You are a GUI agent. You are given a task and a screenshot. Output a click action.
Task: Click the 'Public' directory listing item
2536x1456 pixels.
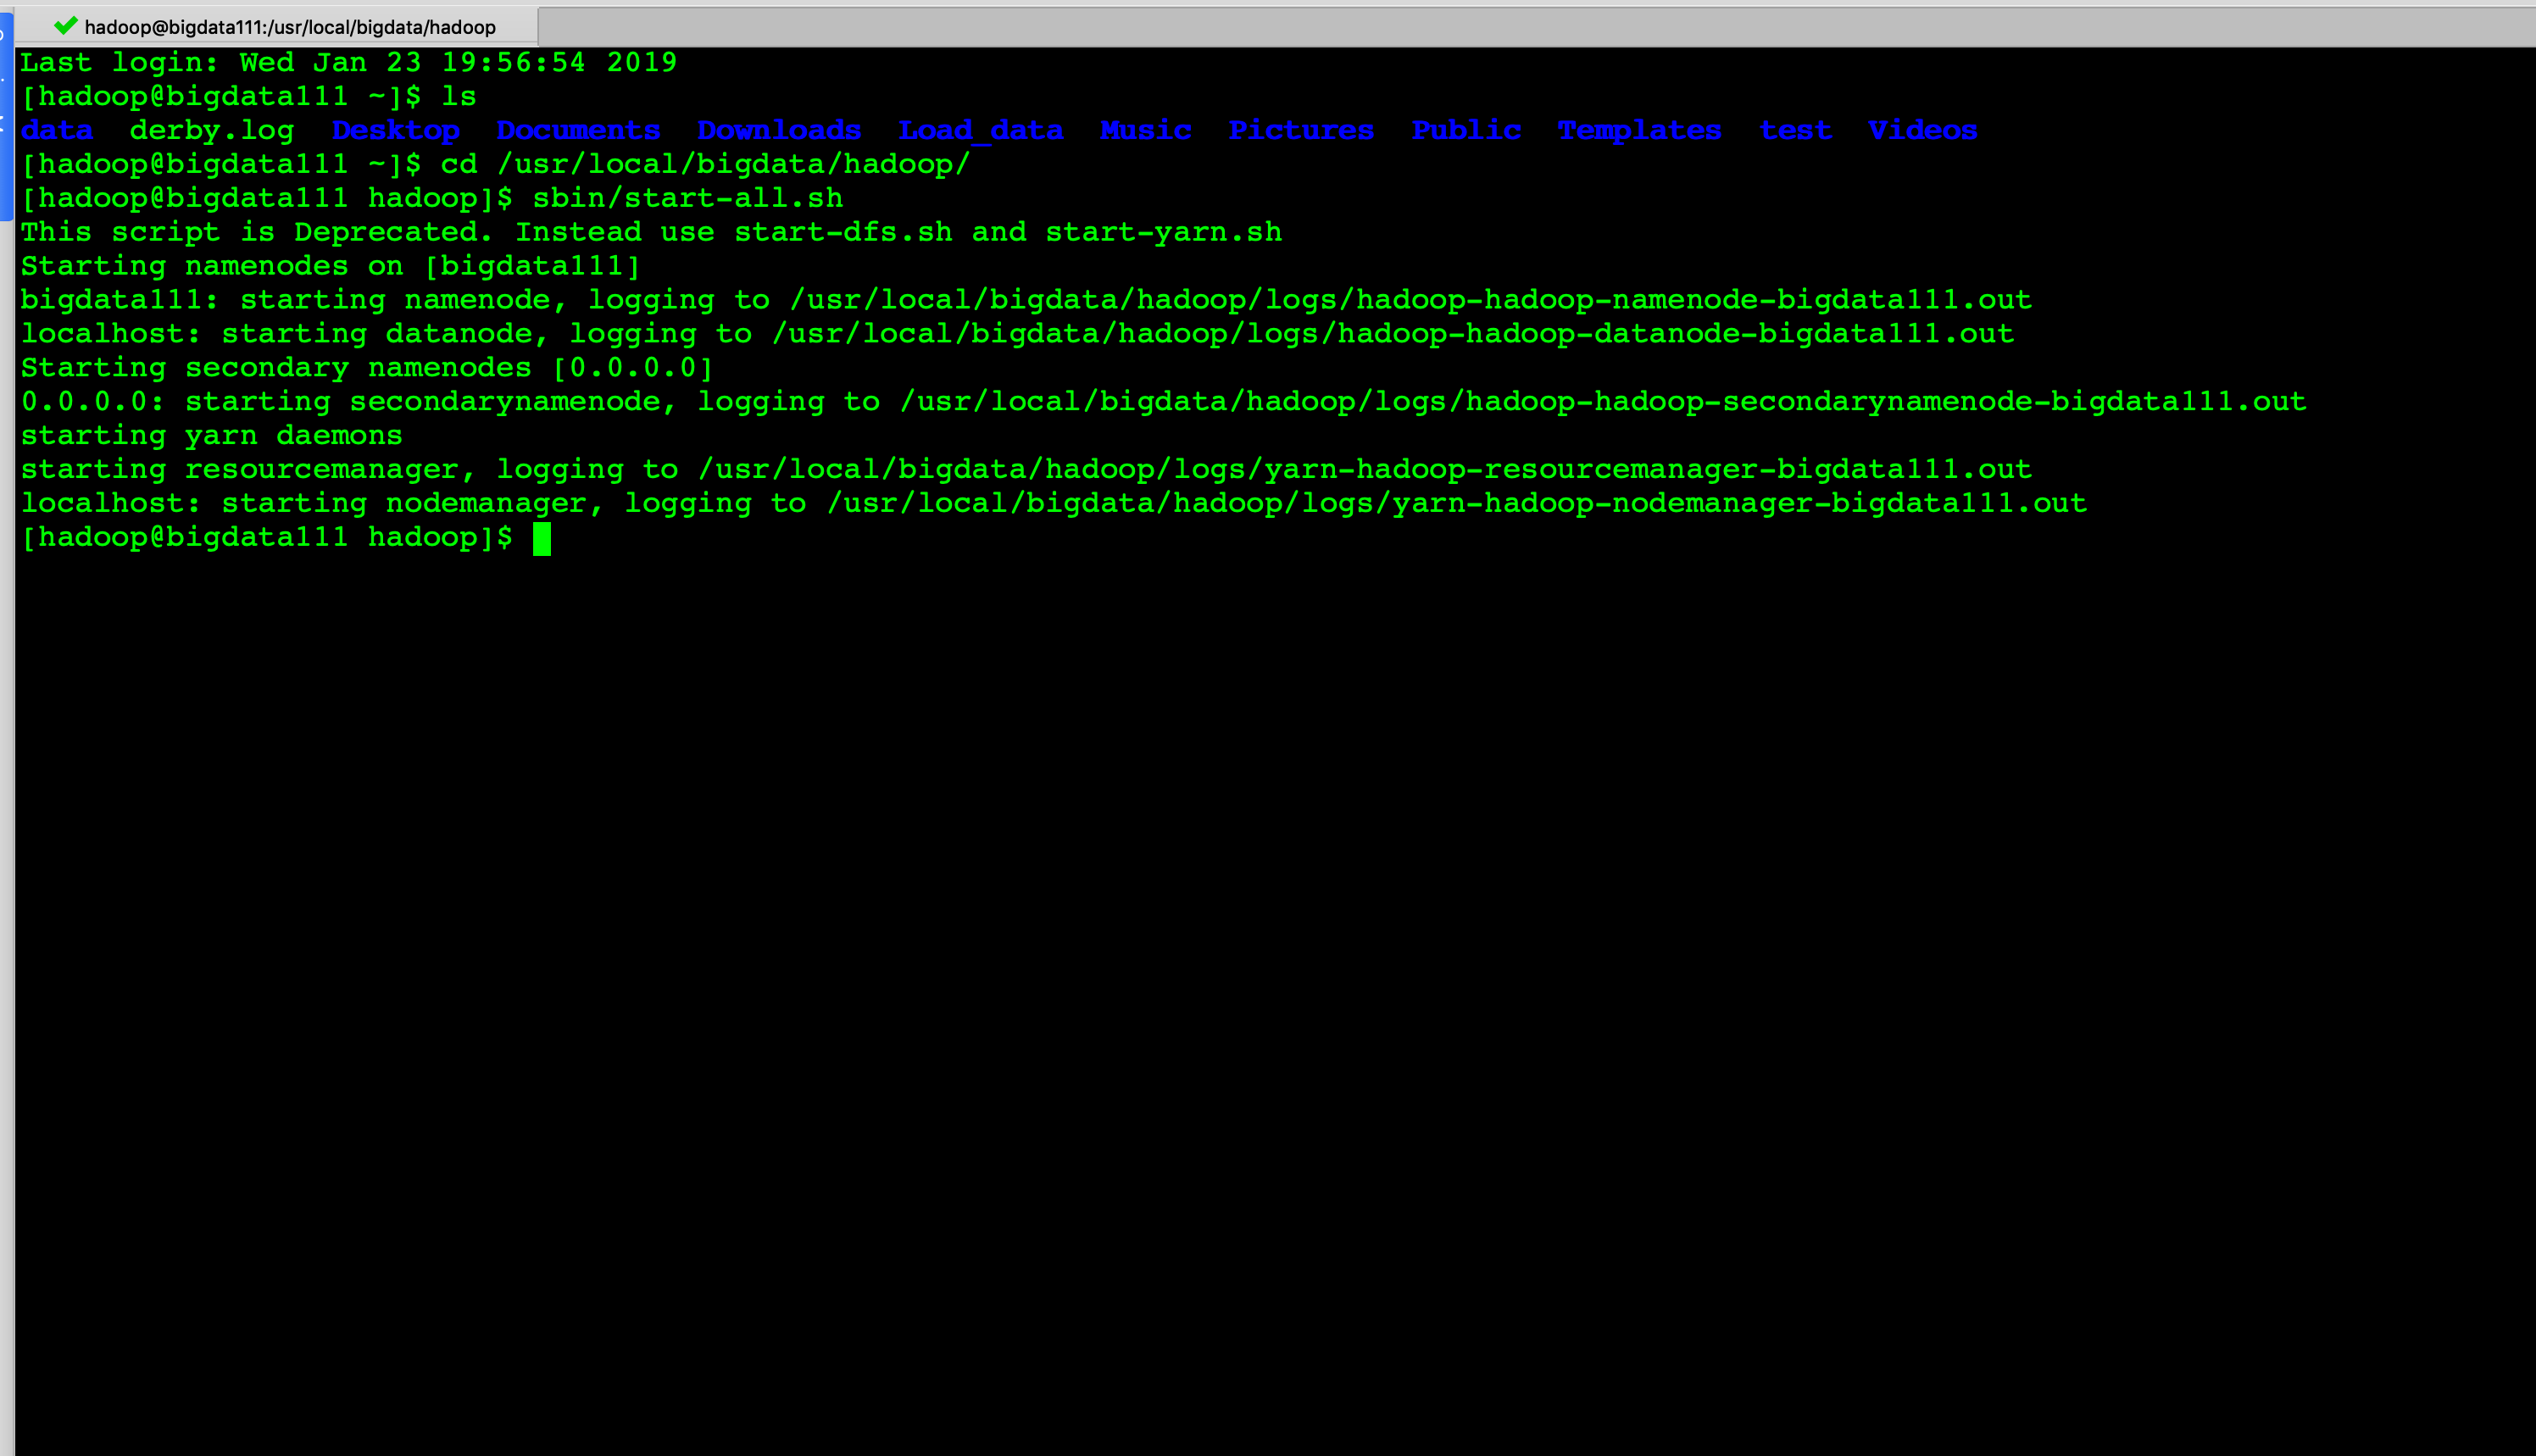point(1465,129)
